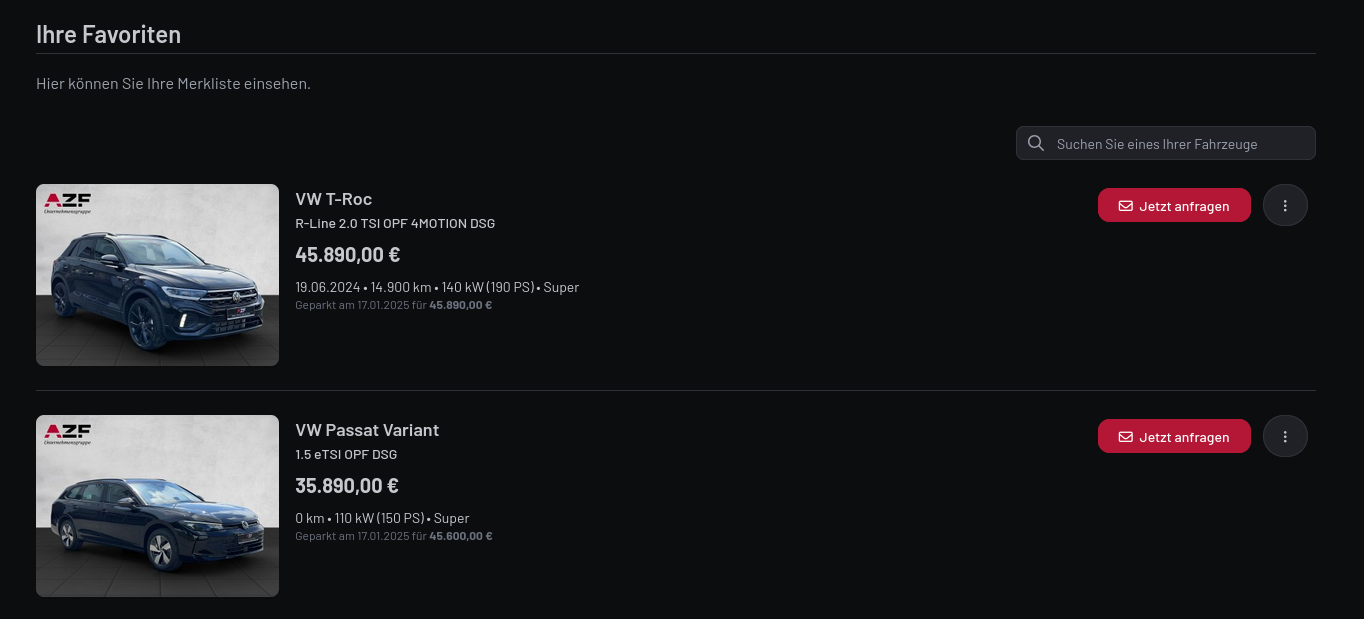Click the magnifier search icon

[x=1036, y=143]
